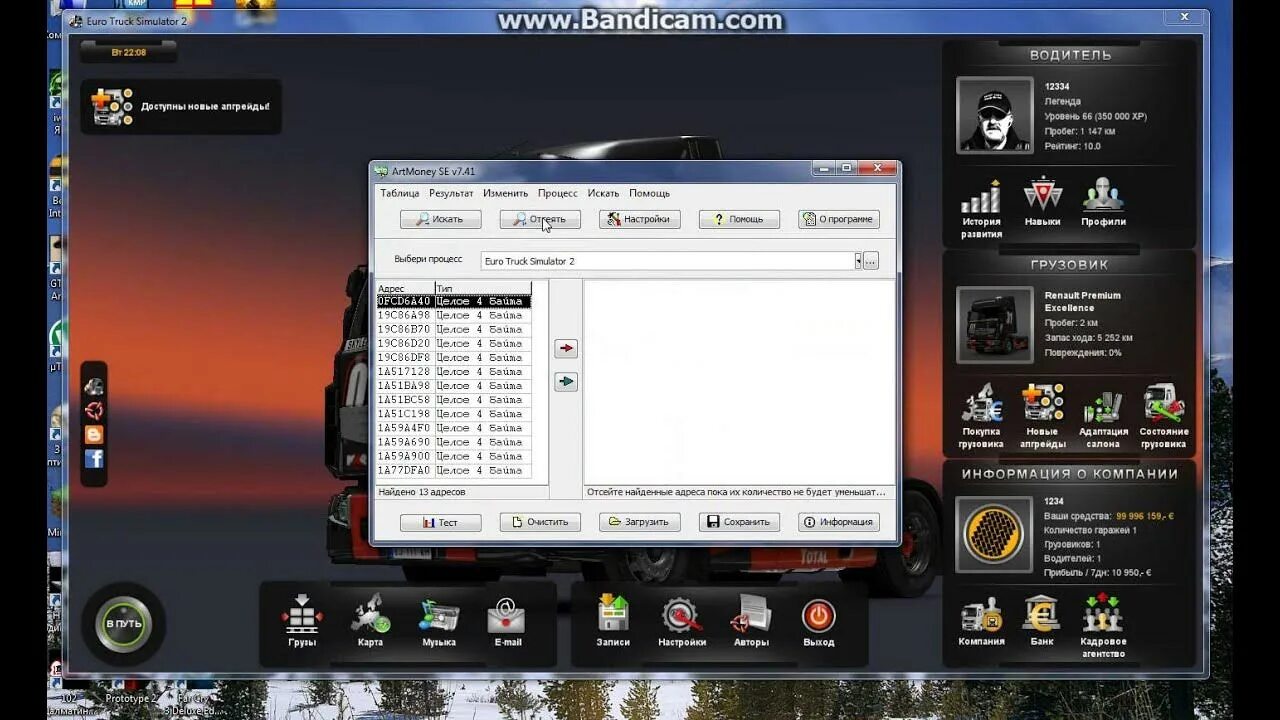The image size is (1280, 720).
Task: Click the ArtMoney 'Настройки' button
Action: coord(640,219)
